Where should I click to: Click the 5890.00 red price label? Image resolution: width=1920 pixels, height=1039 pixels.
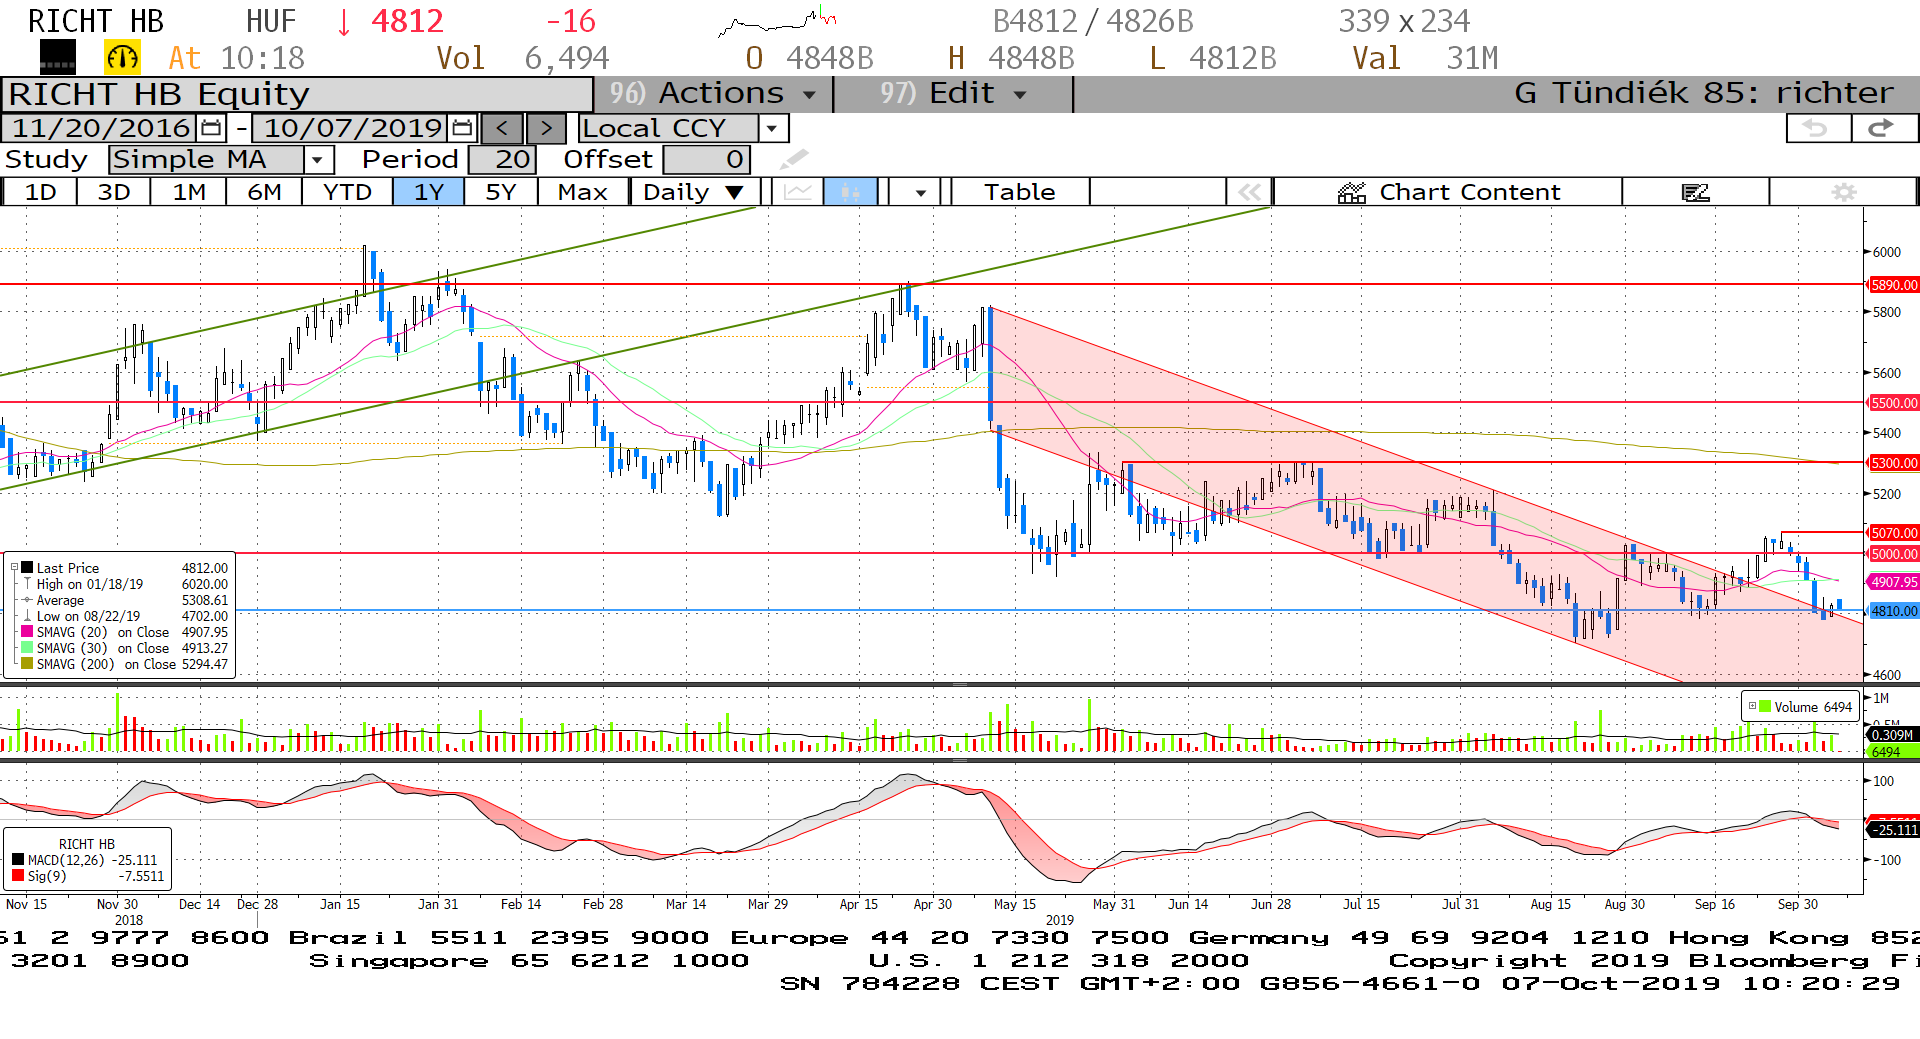[x=1893, y=285]
